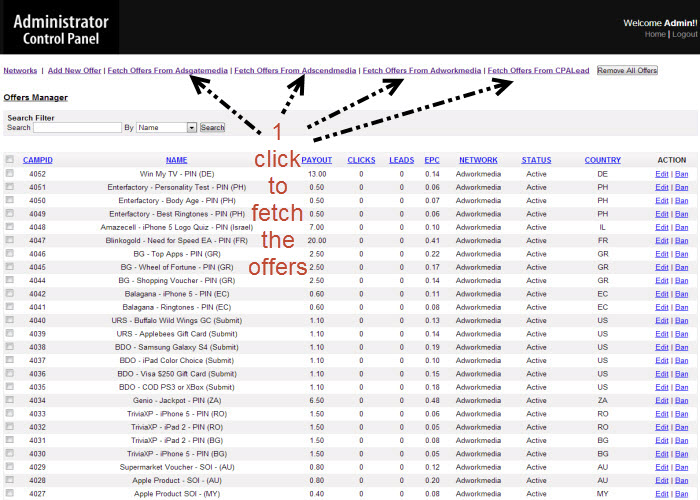Check the box for campaign 4028
The height and width of the screenshot is (500, 700).
[9, 480]
